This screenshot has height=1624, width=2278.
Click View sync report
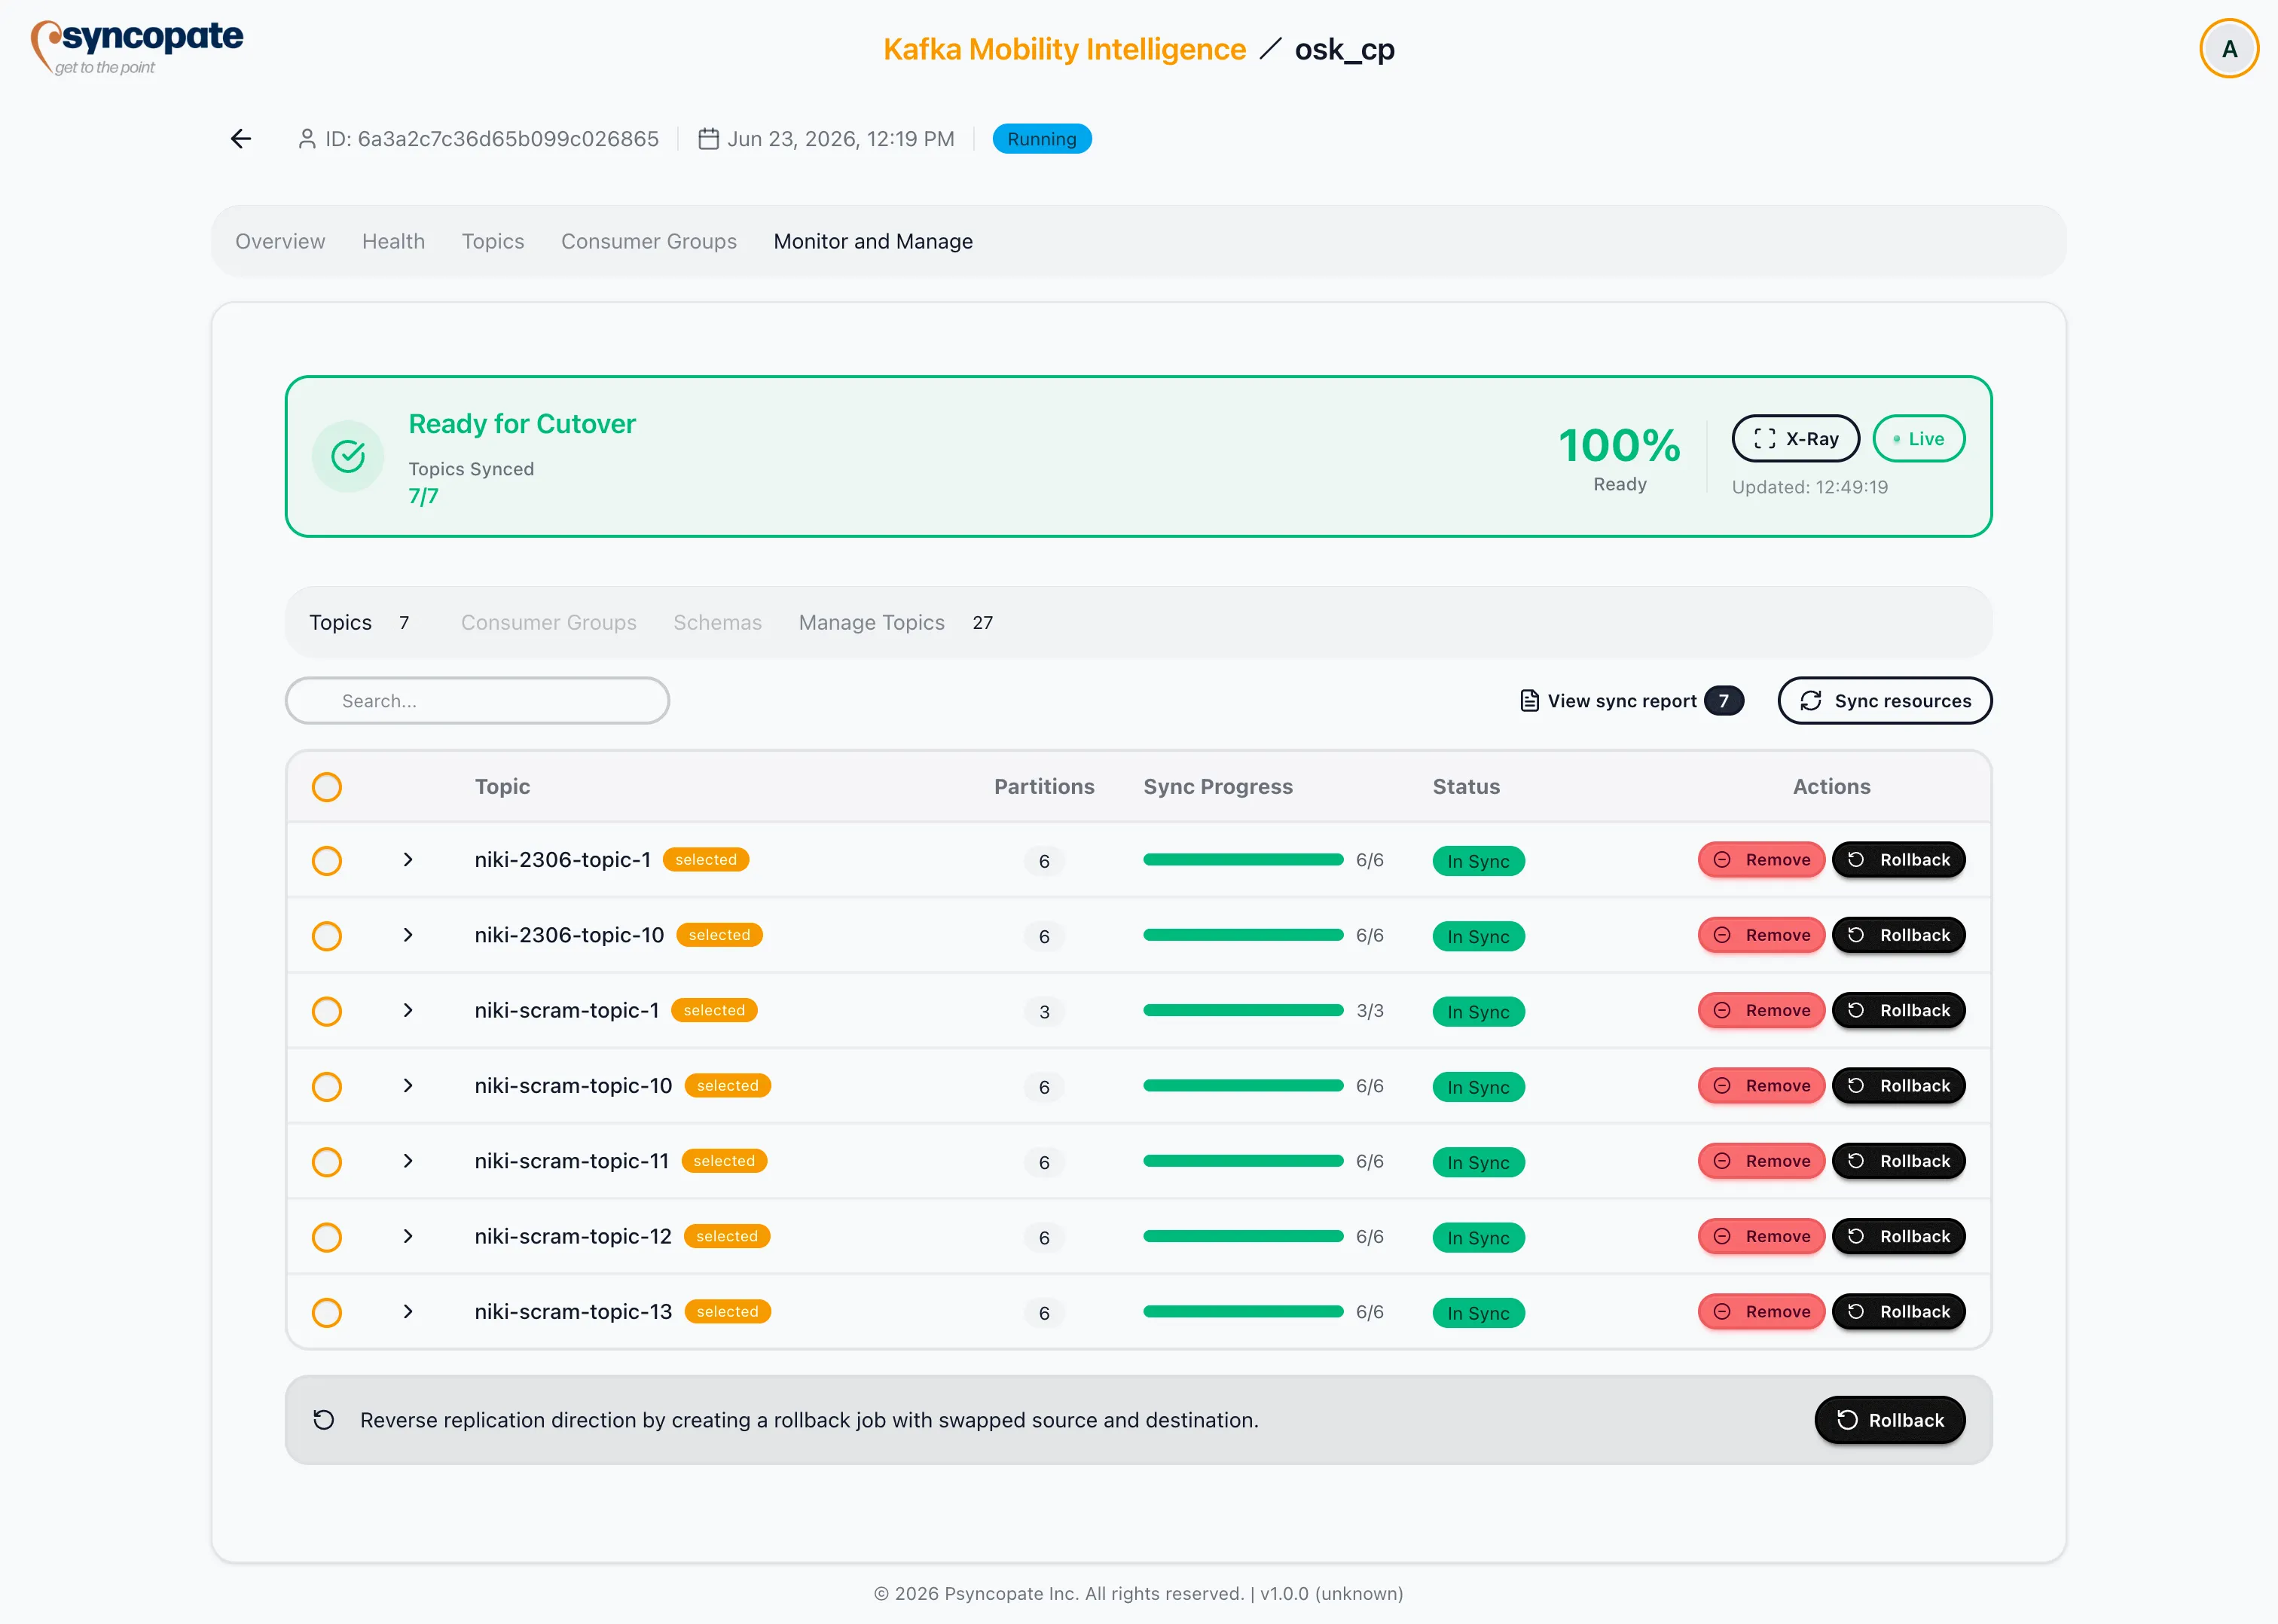[x=1631, y=701]
